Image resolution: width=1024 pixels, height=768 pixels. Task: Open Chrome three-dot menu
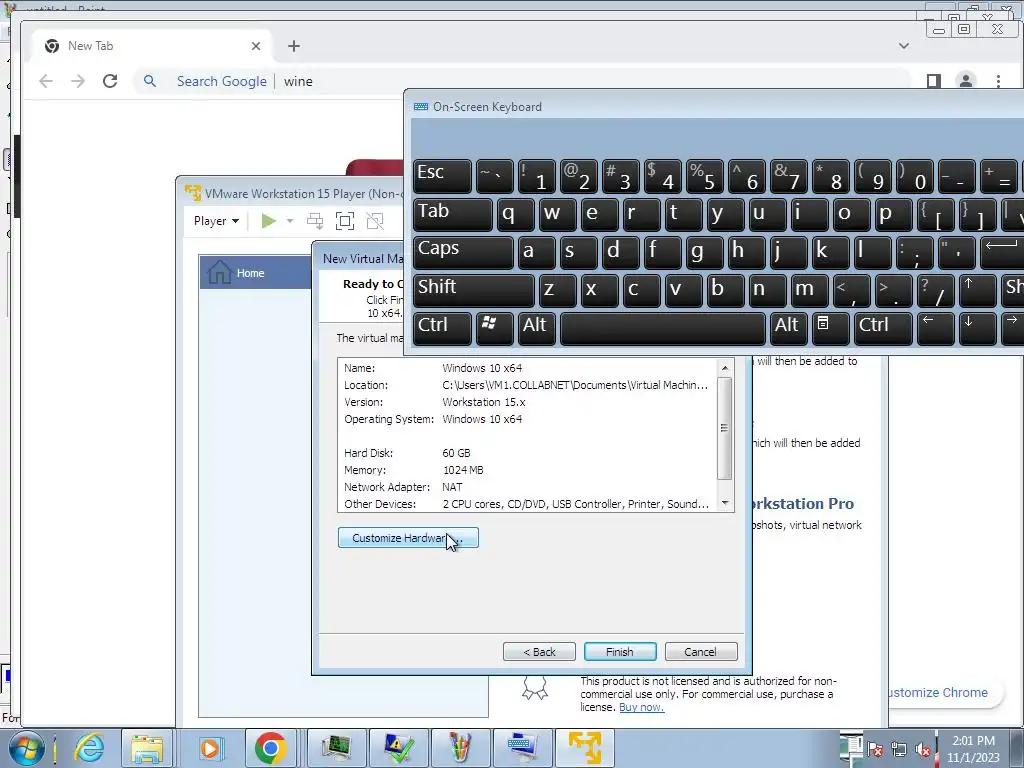click(x=998, y=81)
